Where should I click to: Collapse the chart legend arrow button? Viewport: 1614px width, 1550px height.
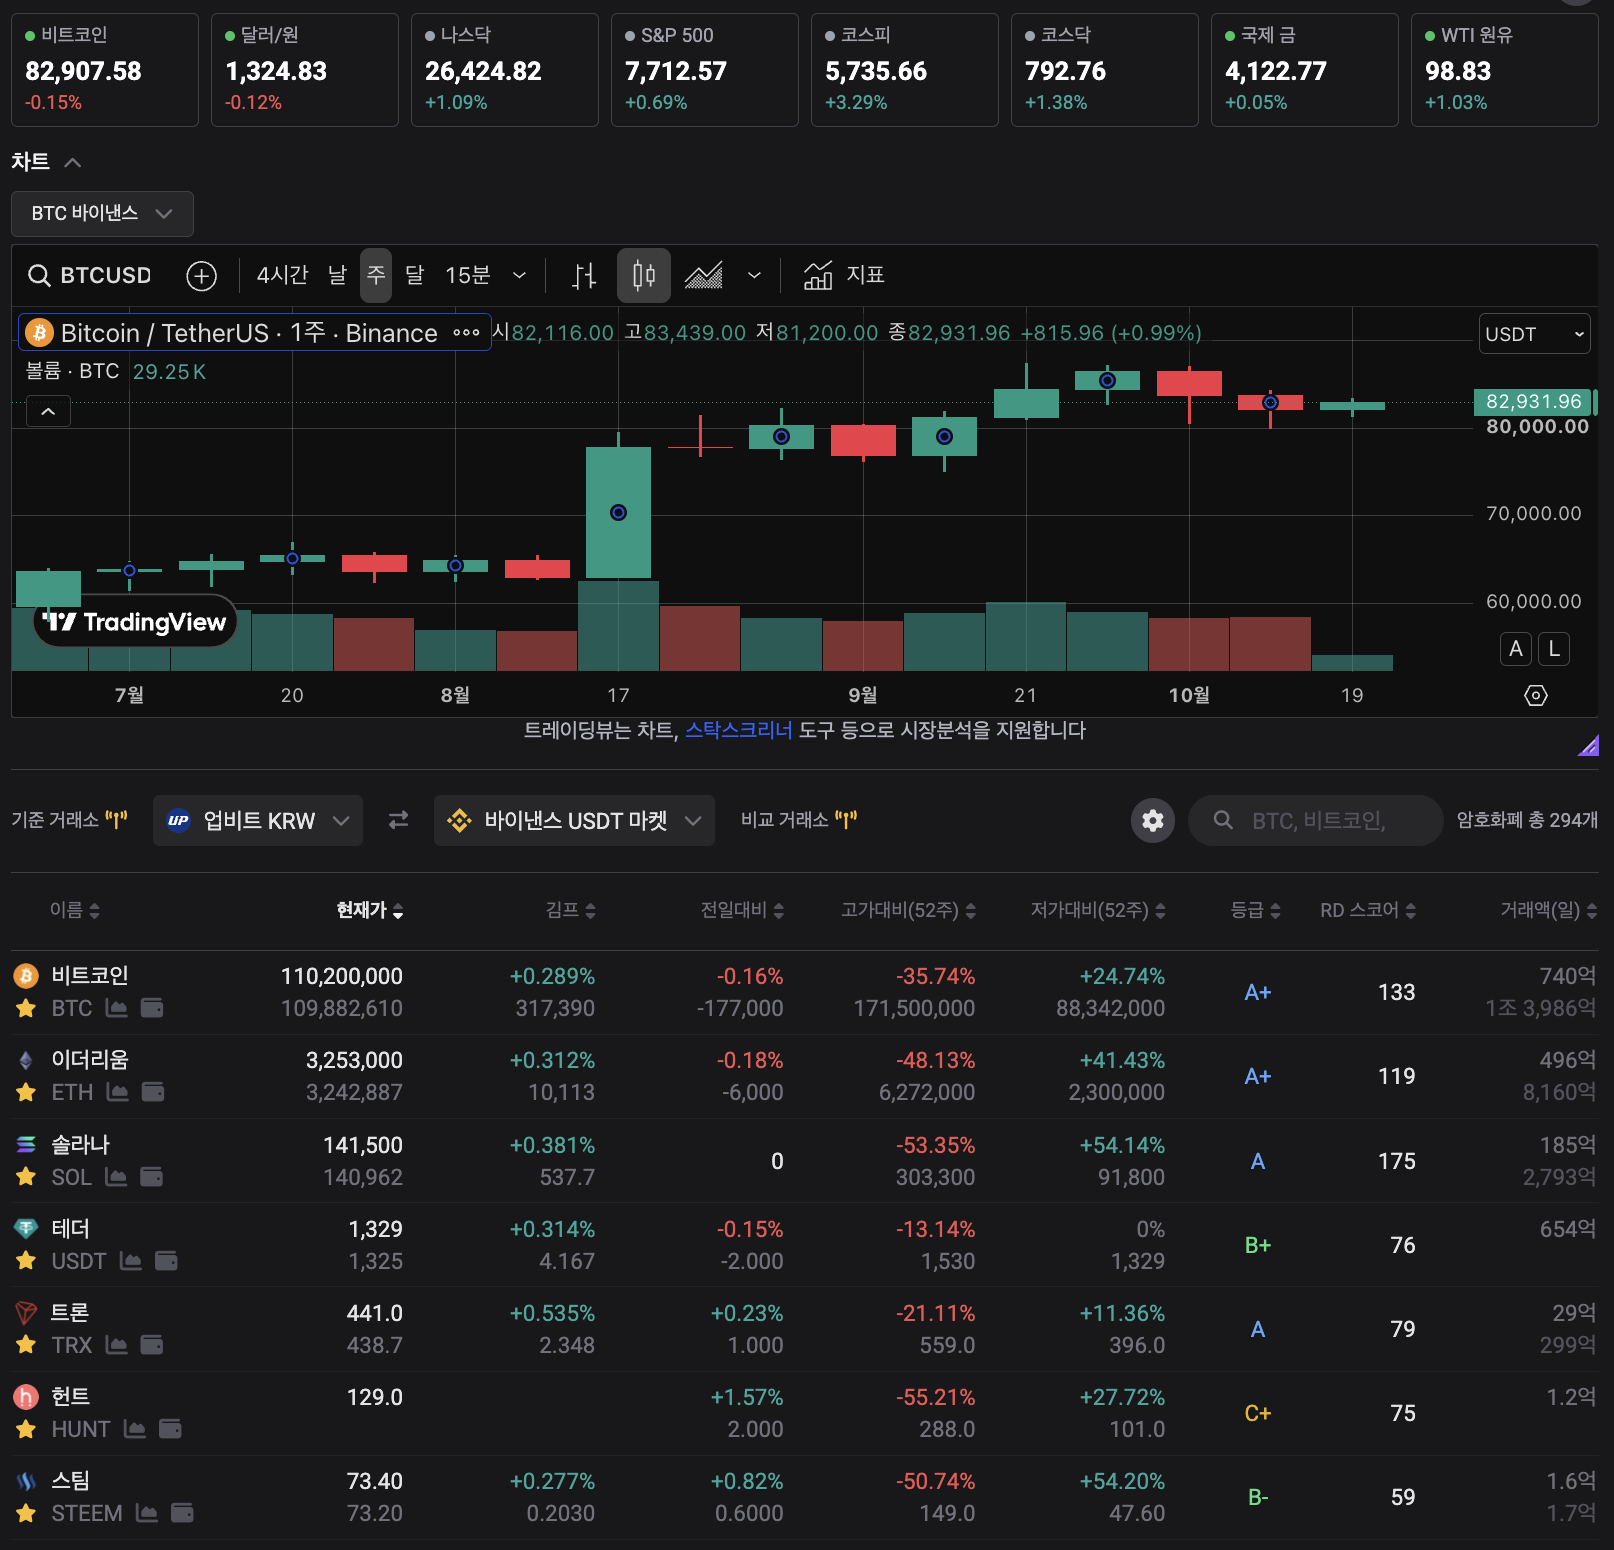click(48, 411)
